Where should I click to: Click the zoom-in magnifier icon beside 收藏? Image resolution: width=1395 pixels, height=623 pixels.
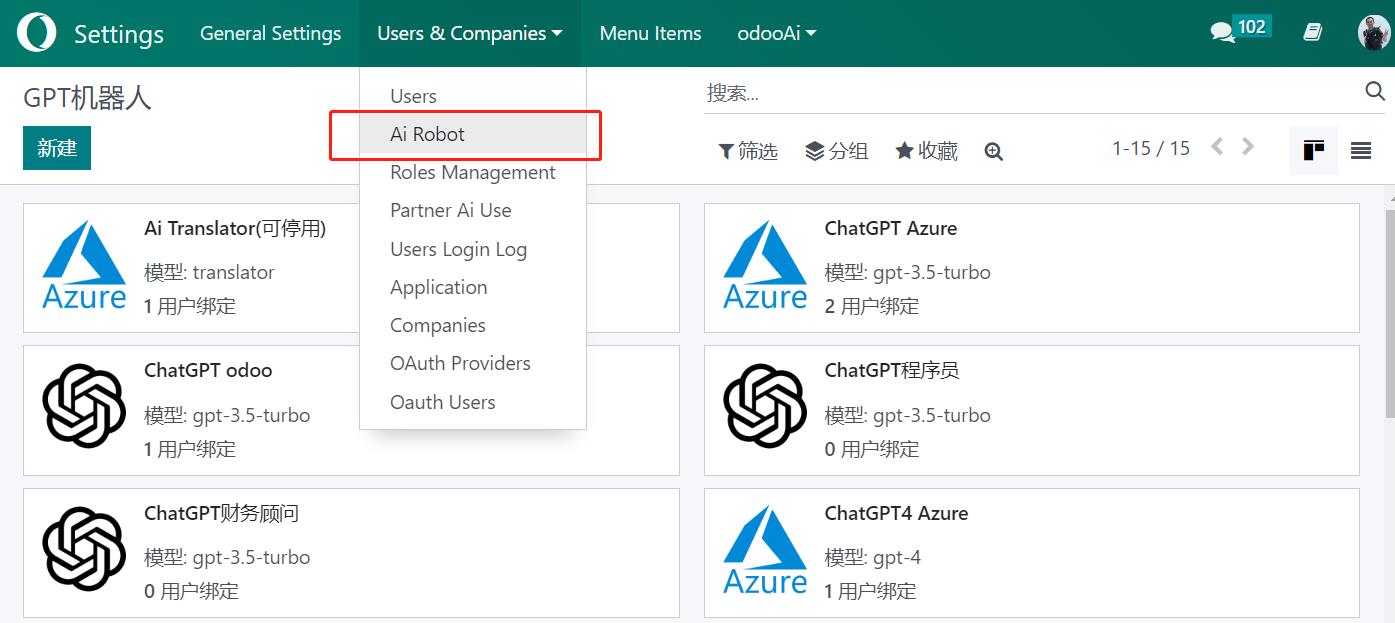click(993, 151)
